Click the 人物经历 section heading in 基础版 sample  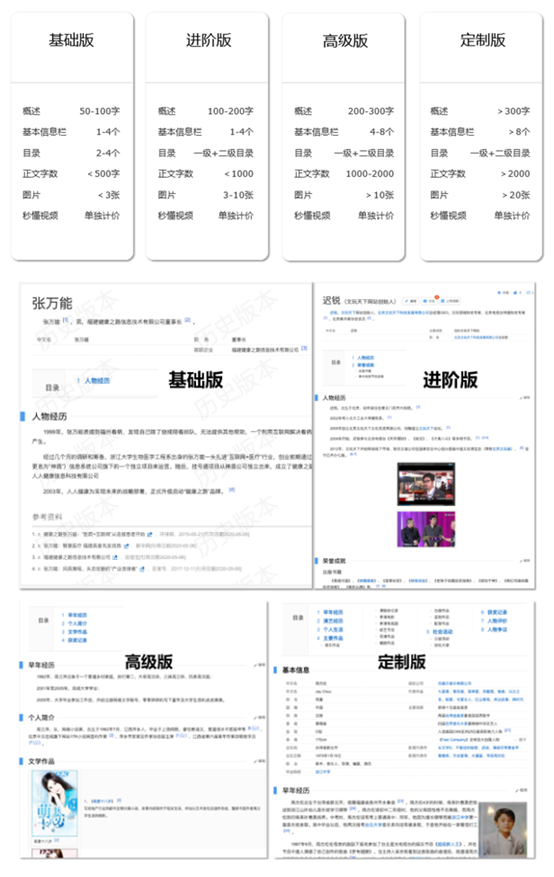click(x=49, y=416)
